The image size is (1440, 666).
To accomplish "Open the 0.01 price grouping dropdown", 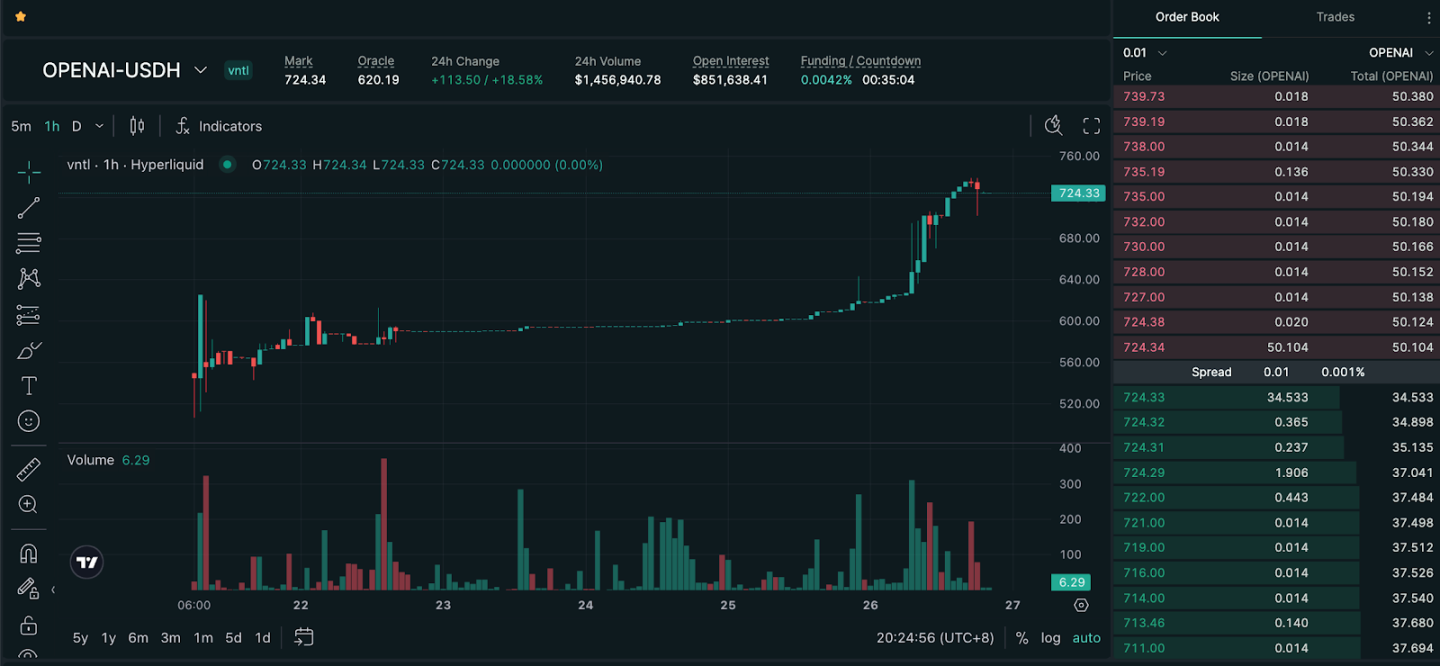I will (1144, 53).
